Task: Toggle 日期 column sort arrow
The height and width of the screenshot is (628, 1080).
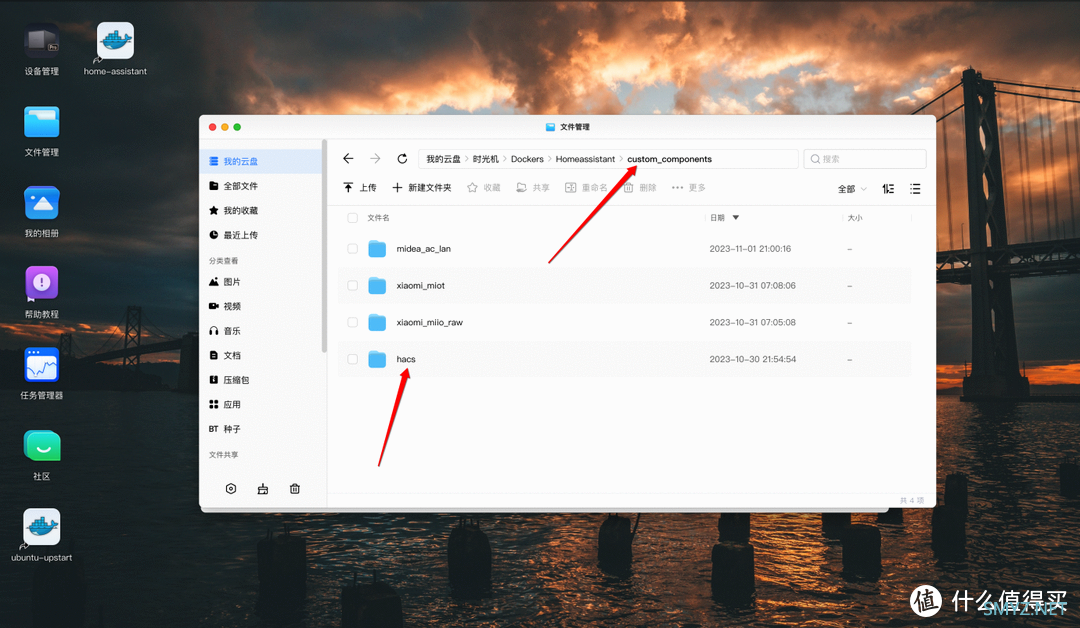Action: (736, 217)
